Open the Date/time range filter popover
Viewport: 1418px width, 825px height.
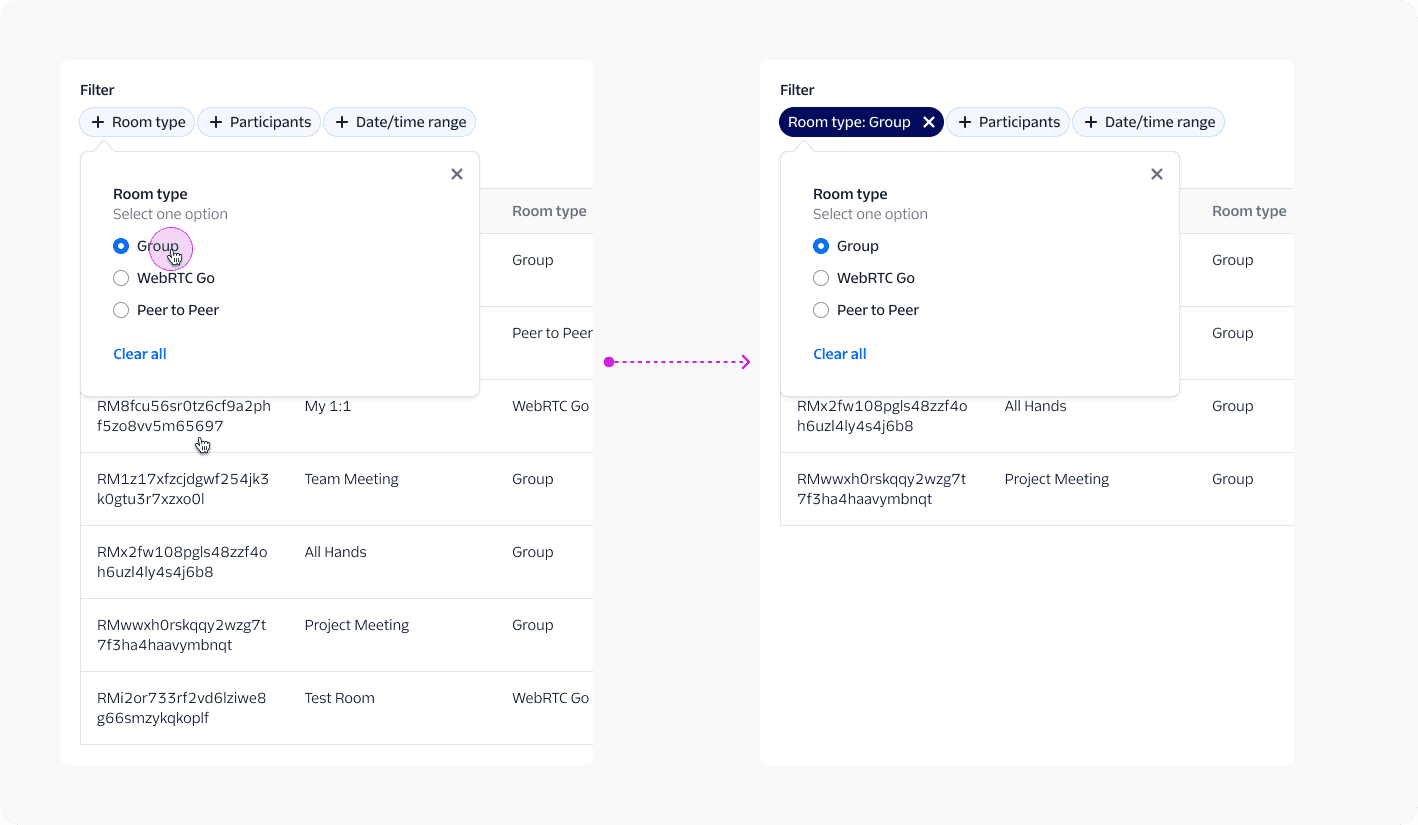[x=399, y=121]
